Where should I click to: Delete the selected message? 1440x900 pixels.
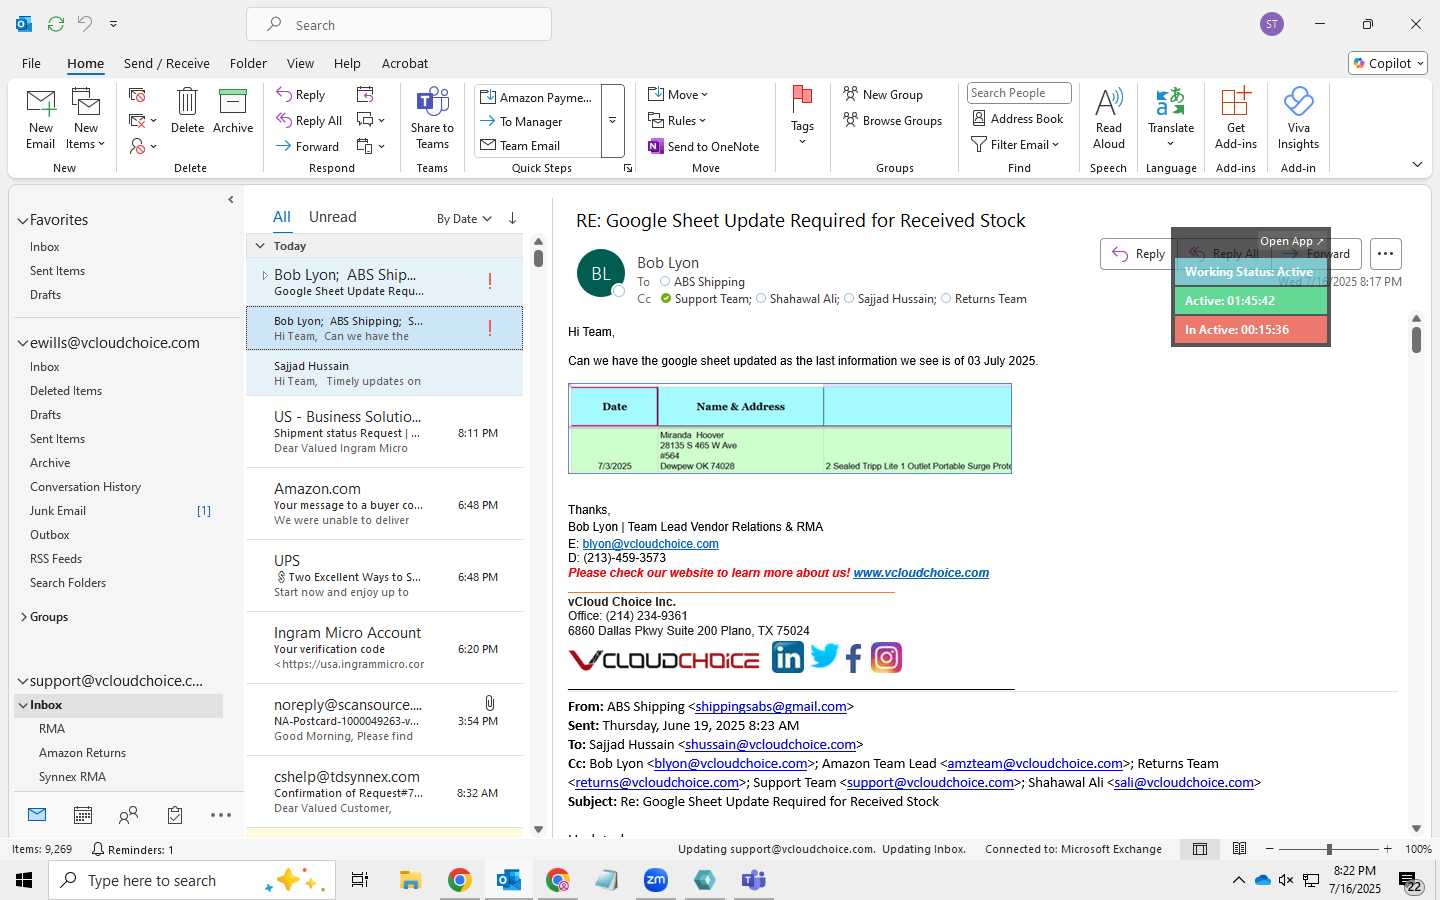tap(187, 111)
